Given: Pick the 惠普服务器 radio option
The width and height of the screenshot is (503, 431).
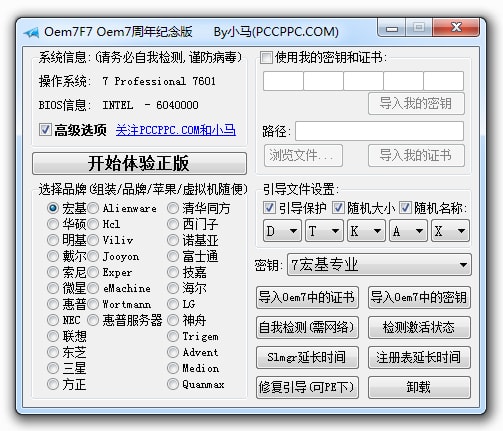Looking at the screenshot, I should click(93, 320).
